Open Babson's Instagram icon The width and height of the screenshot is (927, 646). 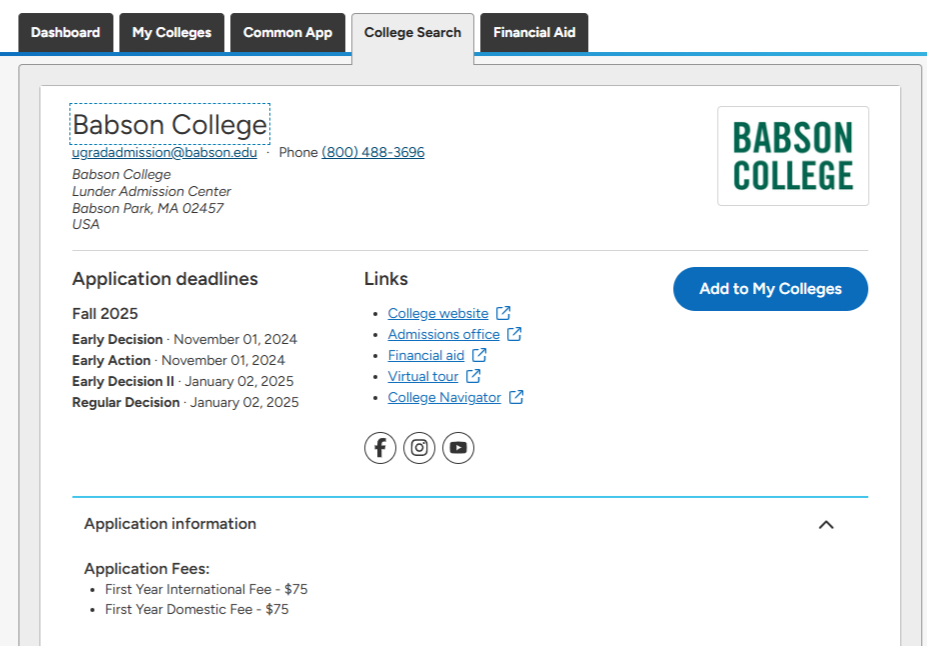tap(419, 448)
